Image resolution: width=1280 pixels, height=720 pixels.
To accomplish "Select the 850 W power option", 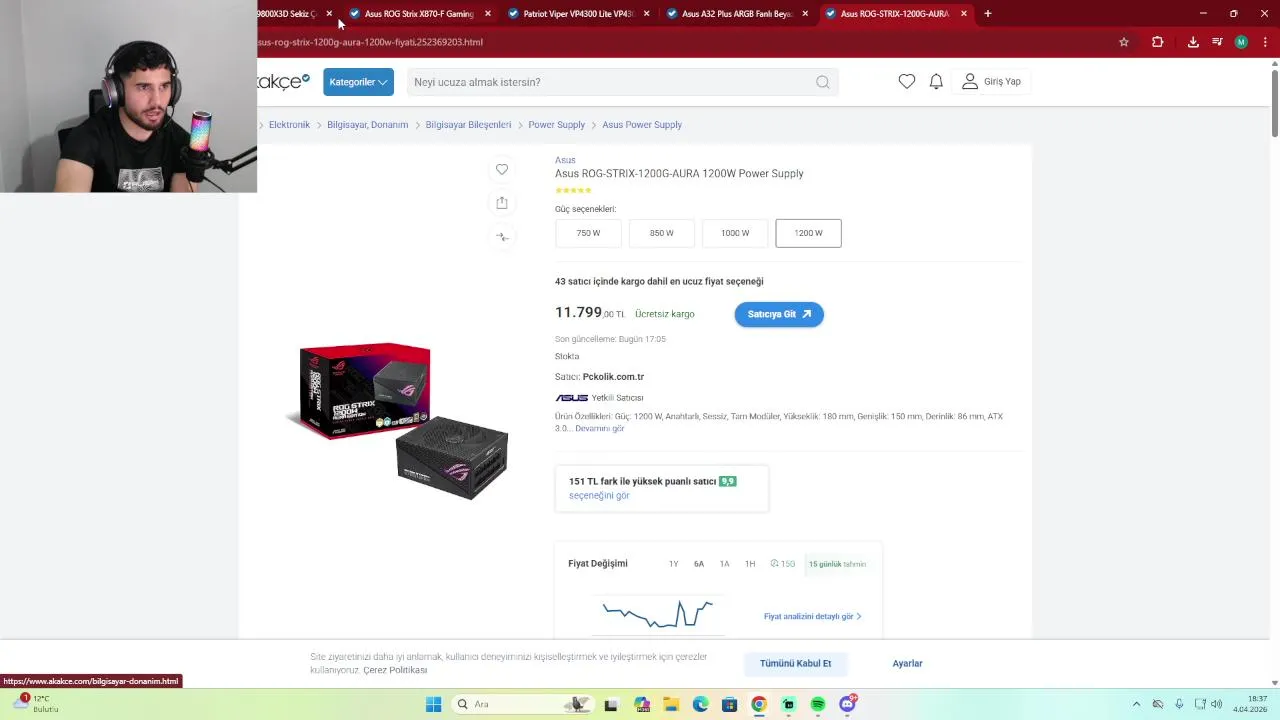I will click(661, 233).
